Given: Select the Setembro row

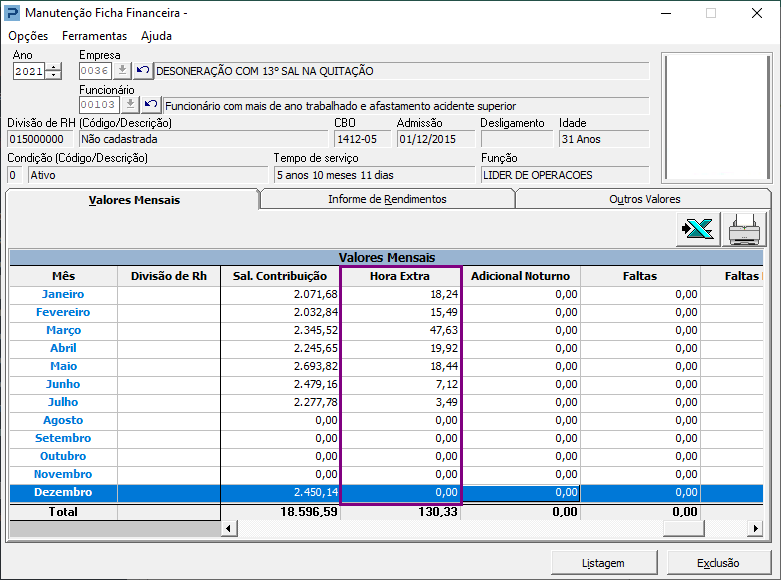Looking at the screenshot, I should coord(386,438).
